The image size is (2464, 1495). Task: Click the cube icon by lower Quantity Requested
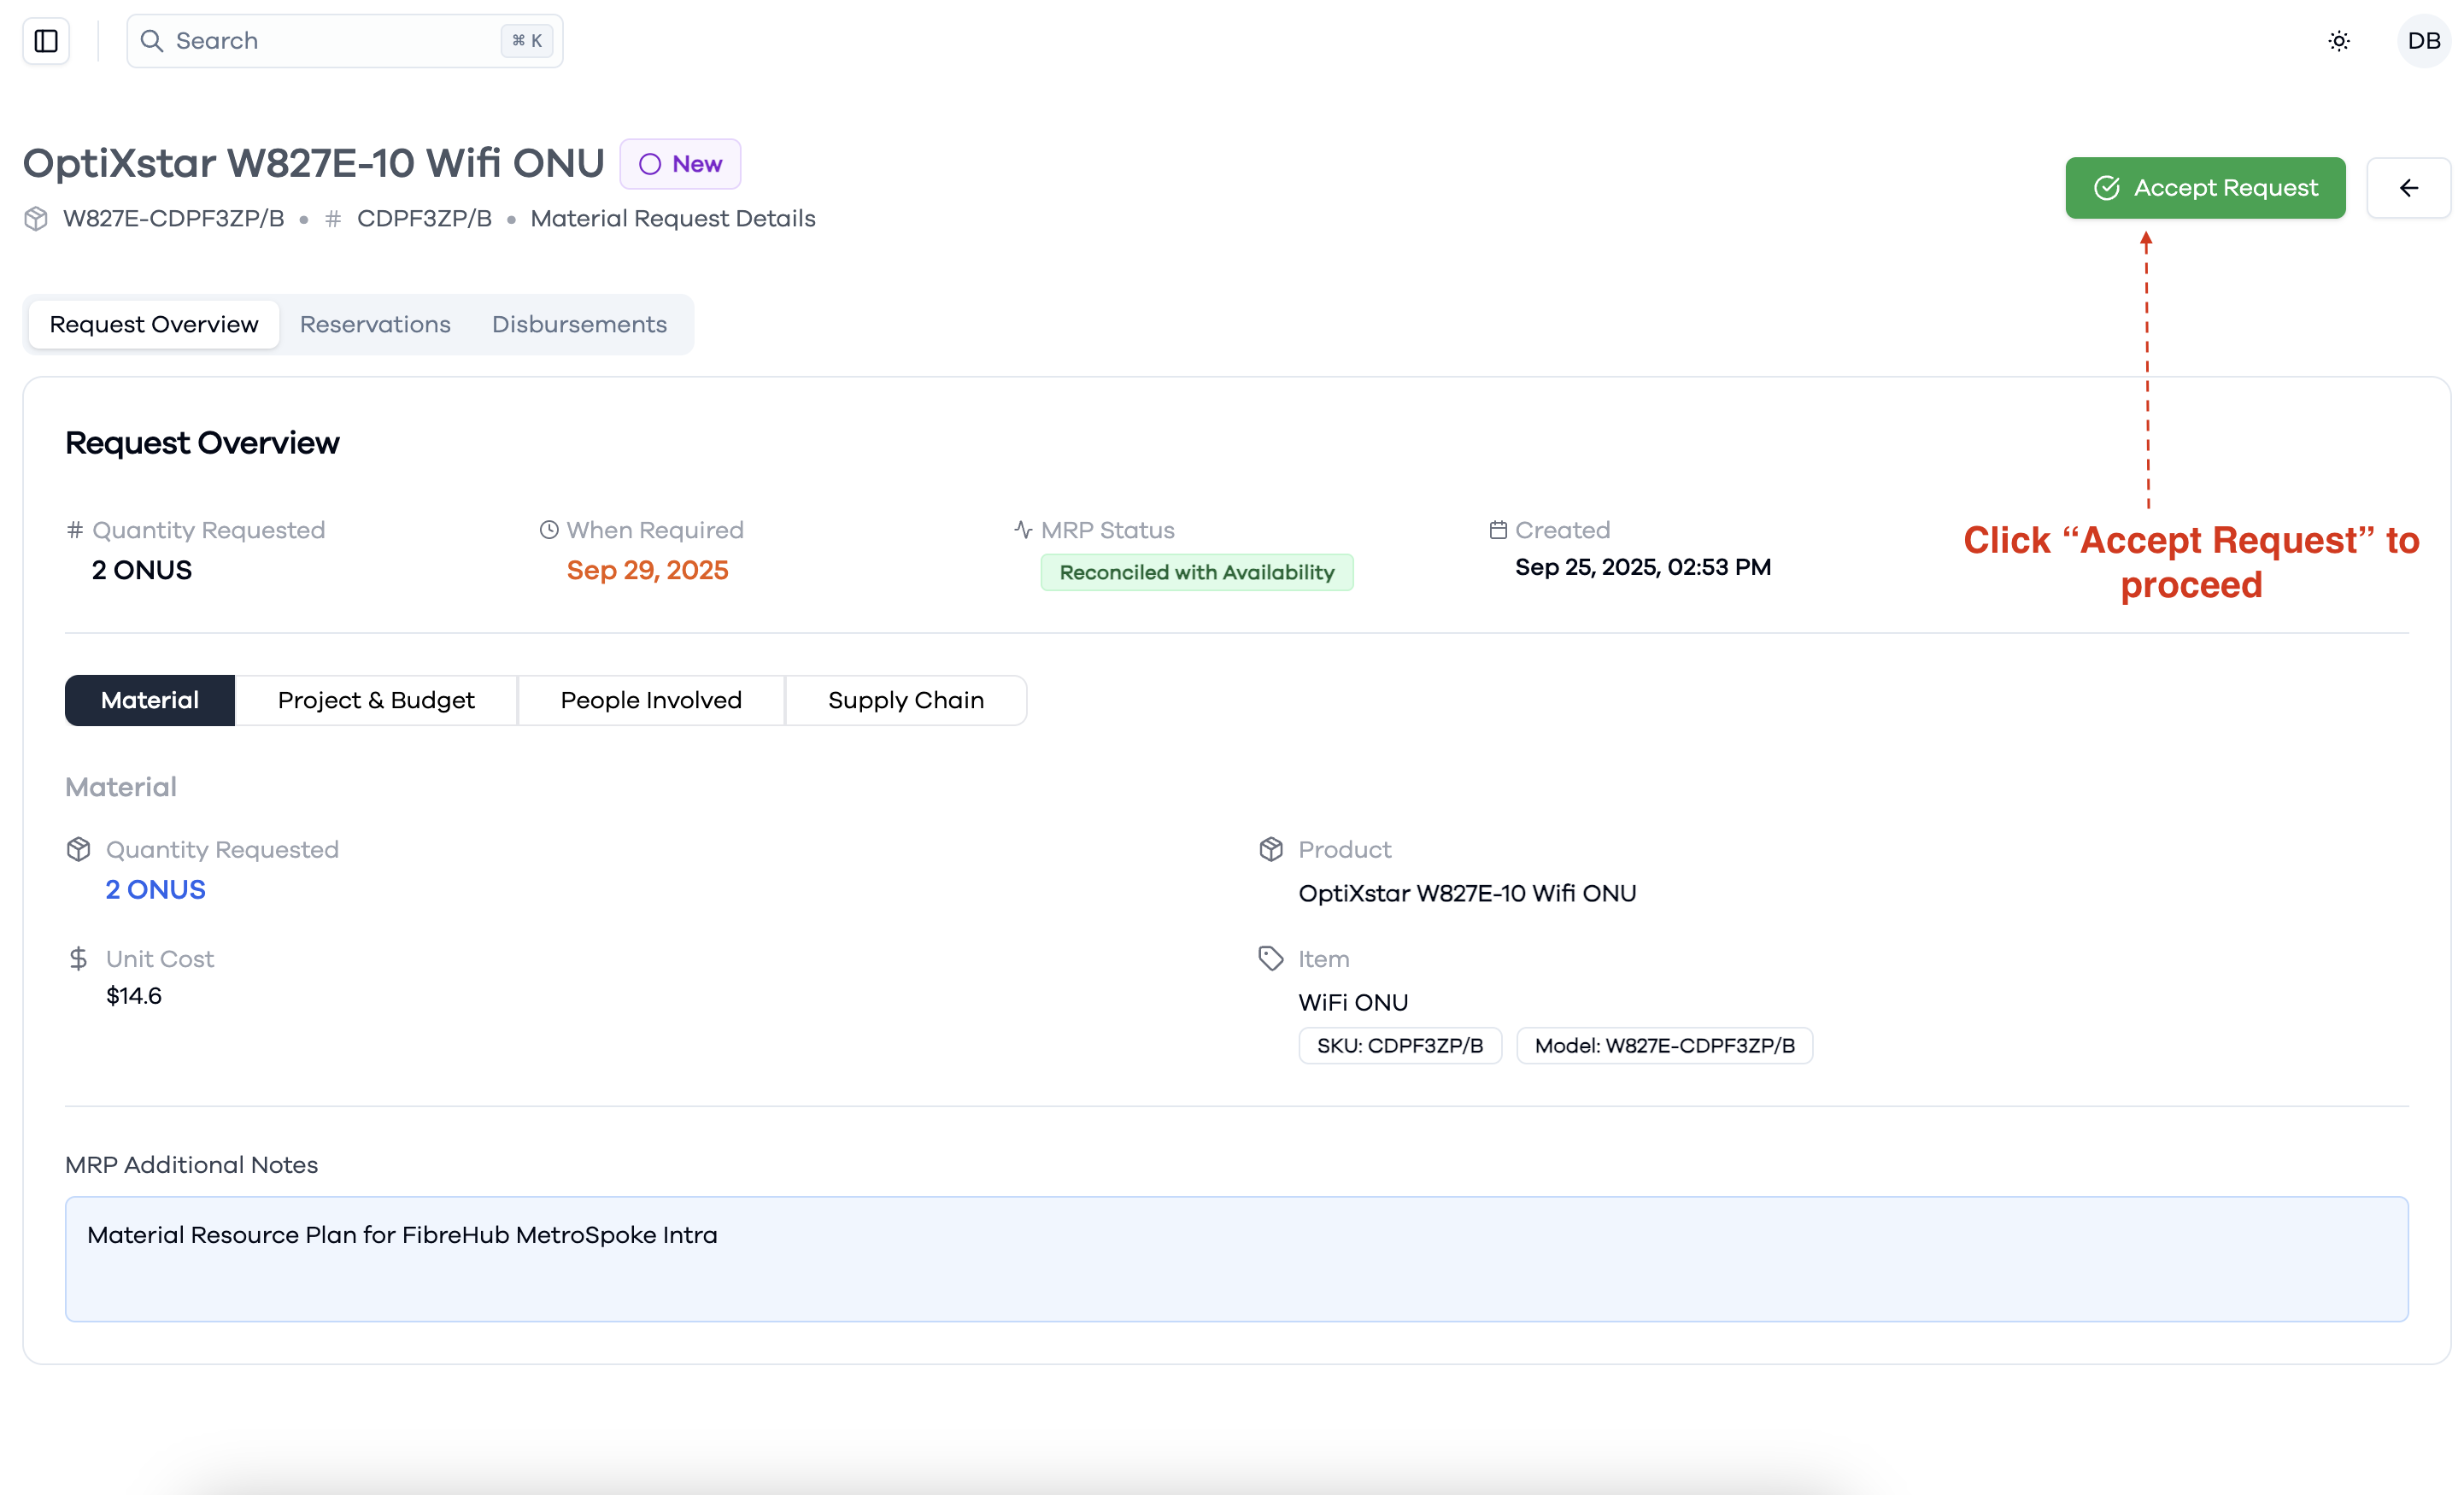coord(79,849)
